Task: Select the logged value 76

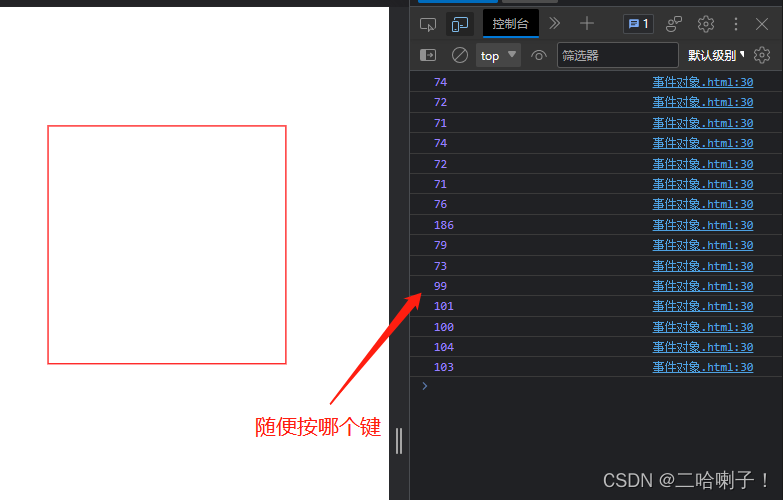Action: [x=440, y=204]
